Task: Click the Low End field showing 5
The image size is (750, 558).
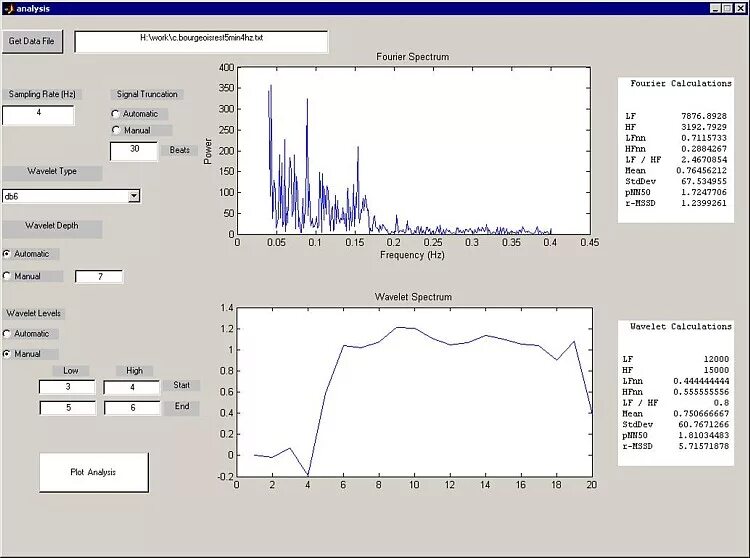Action: click(68, 408)
